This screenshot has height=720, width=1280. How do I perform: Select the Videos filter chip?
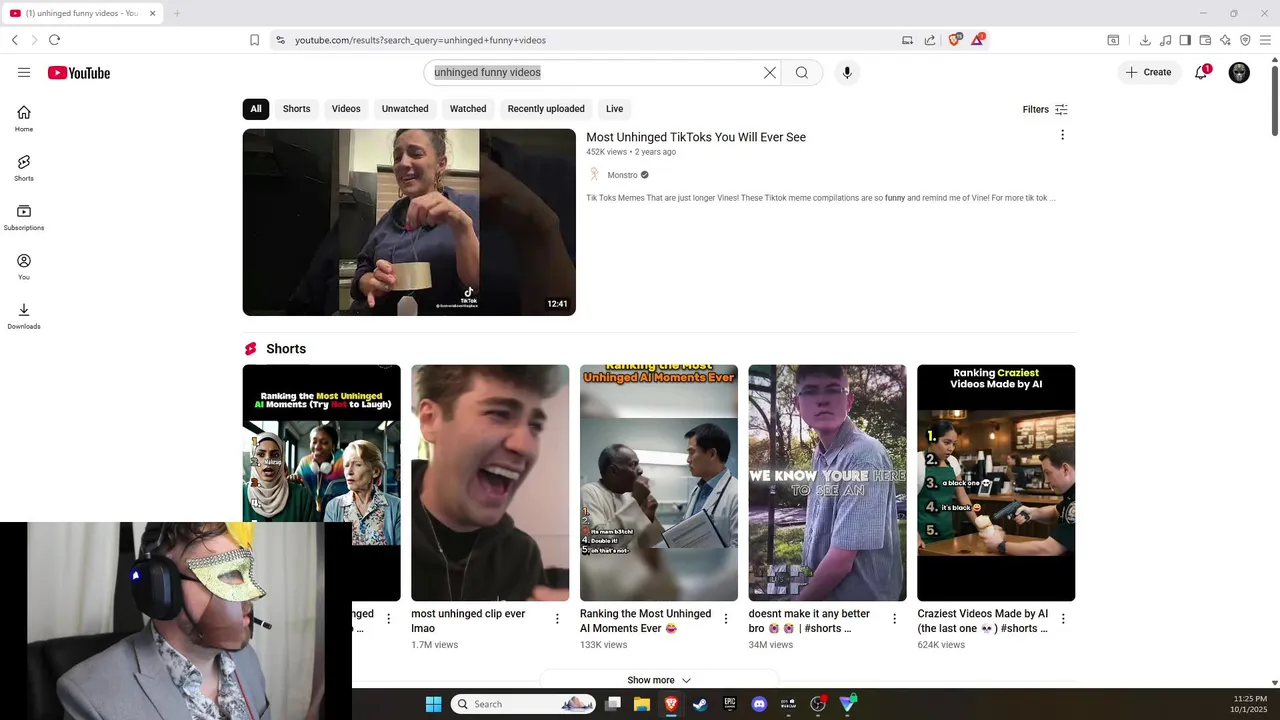346,109
